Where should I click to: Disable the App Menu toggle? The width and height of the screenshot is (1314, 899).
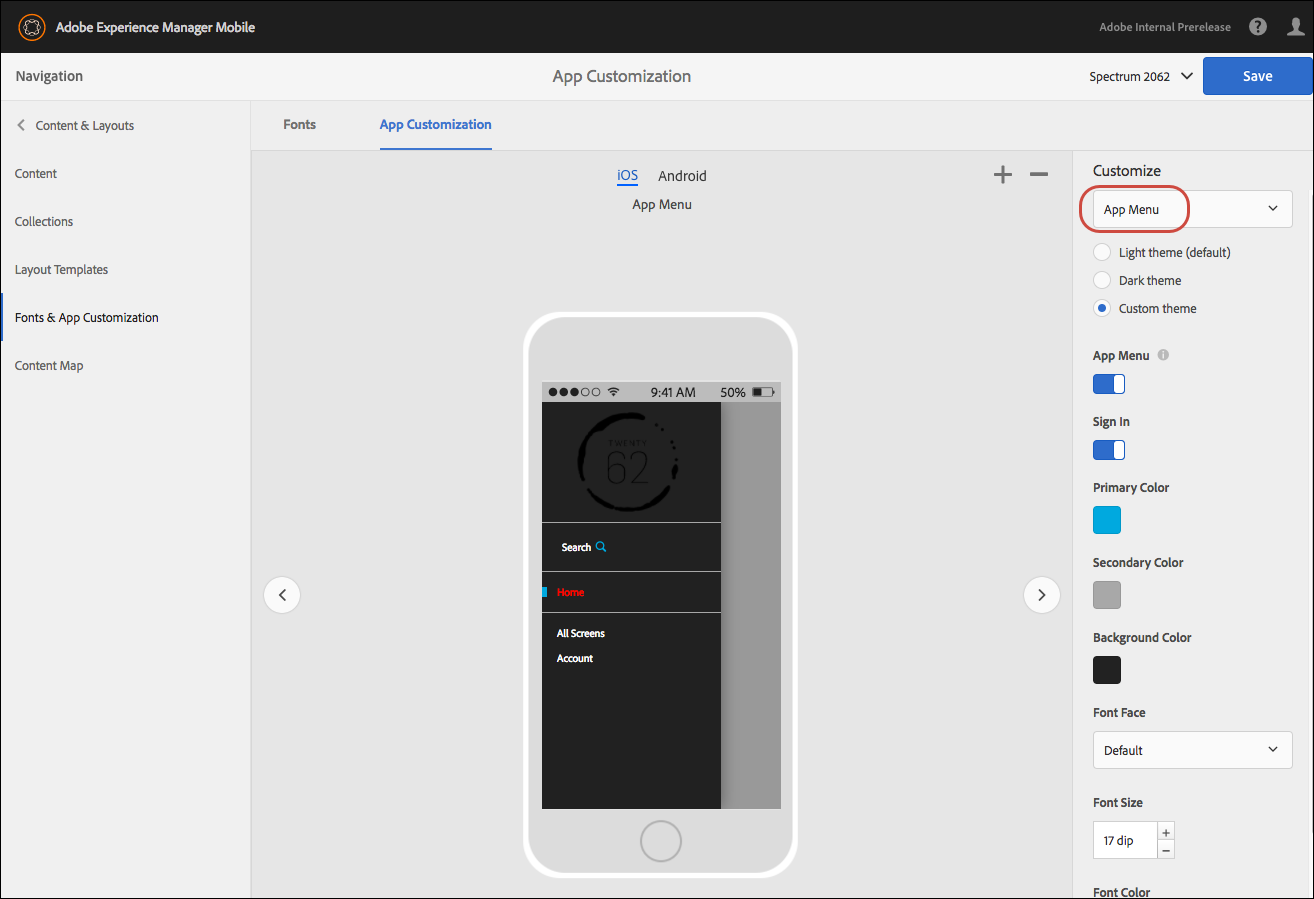click(x=1108, y=383)
